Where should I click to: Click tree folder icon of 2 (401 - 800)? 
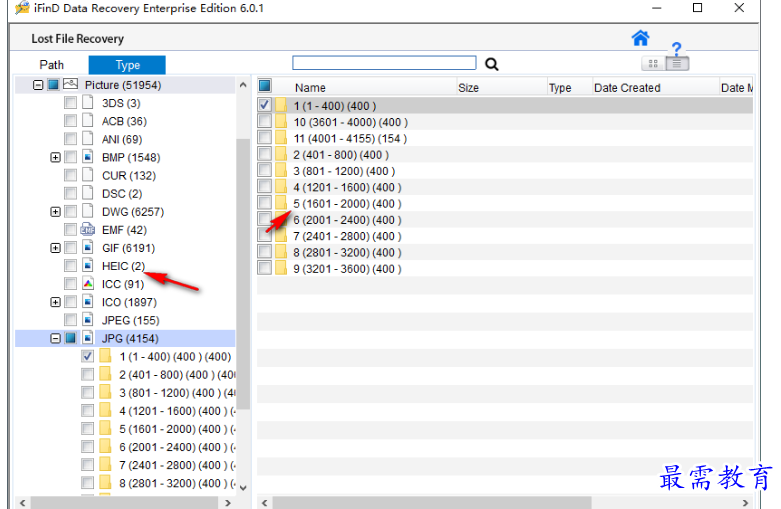105,375
